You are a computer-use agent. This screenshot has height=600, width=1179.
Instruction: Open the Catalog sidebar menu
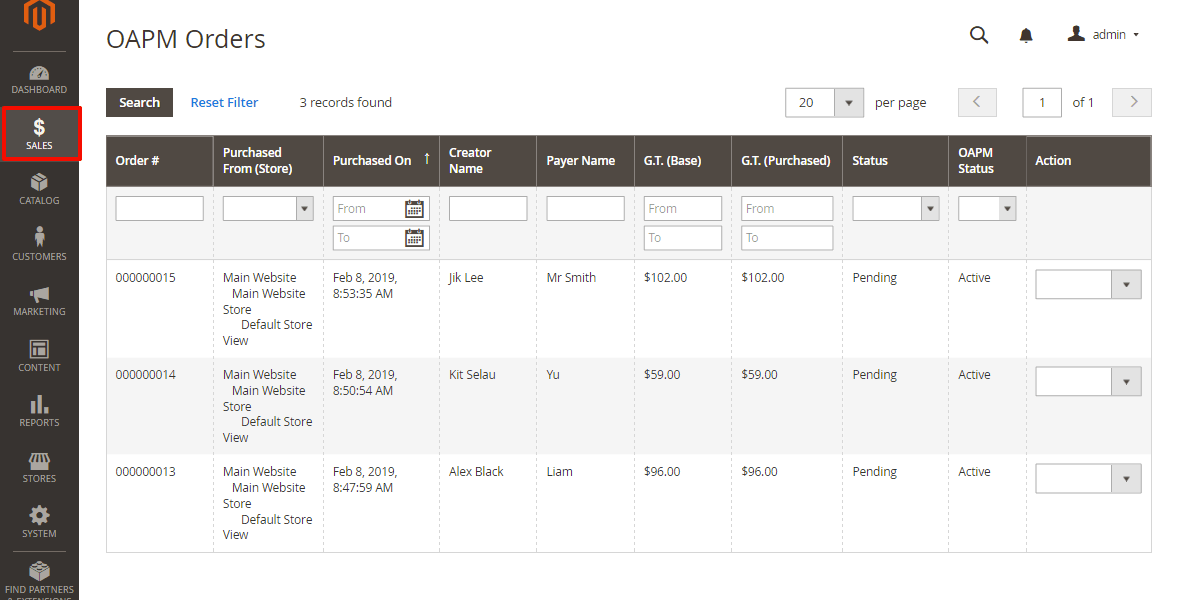coord(39,189)
